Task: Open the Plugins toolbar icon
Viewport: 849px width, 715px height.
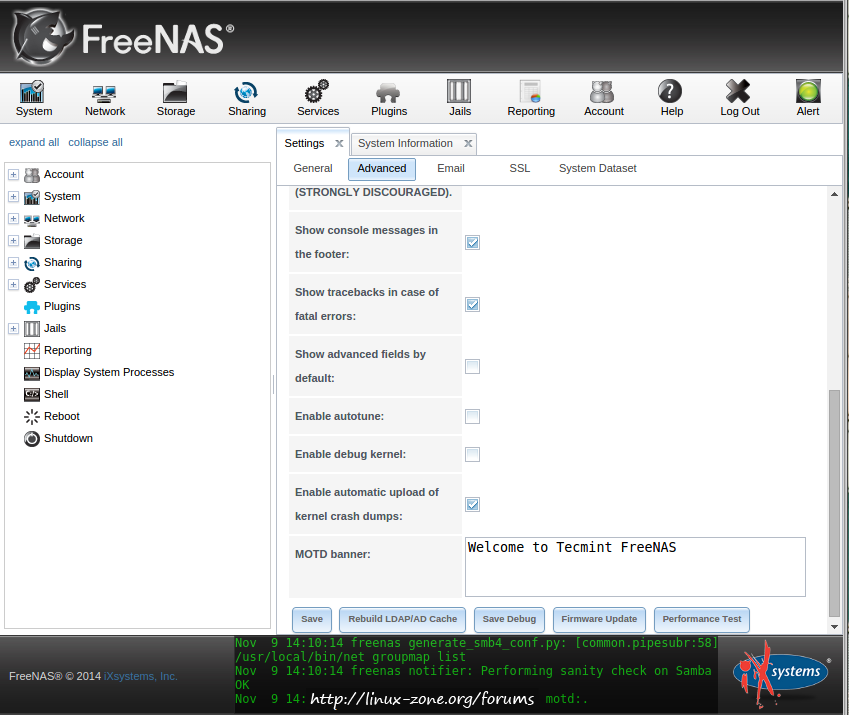Action: 389,98
